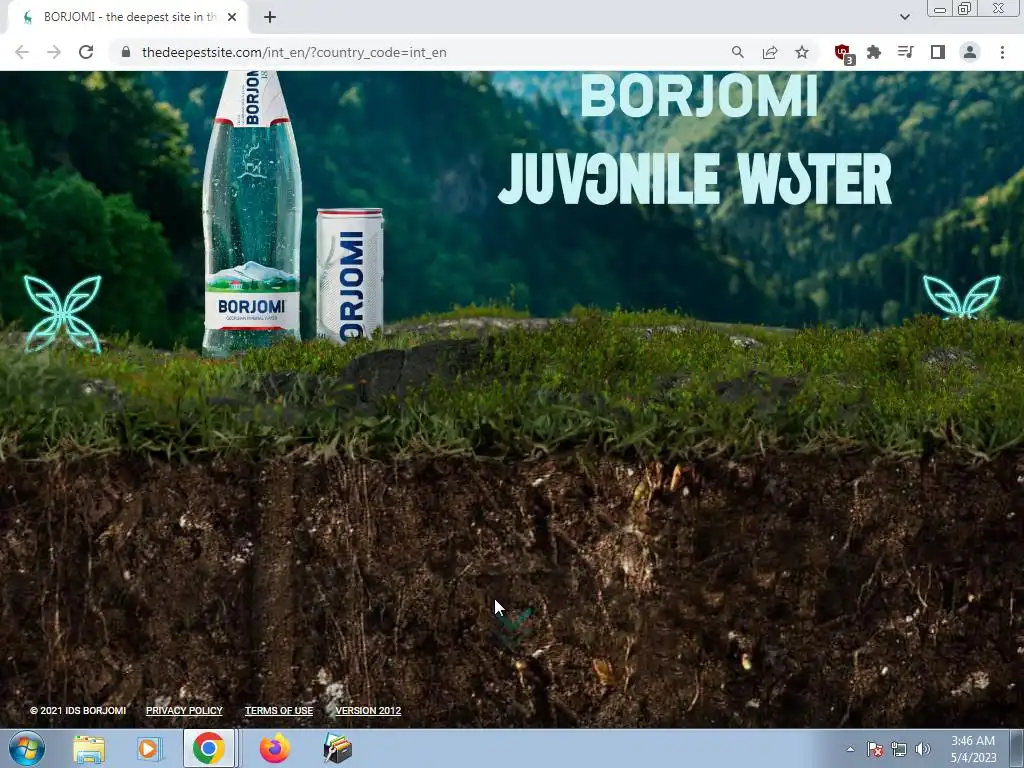Open the Chrome profile avatar
Image resolution: width=1024 pixels, height=768 pixels.
click(x=970, y=52)
